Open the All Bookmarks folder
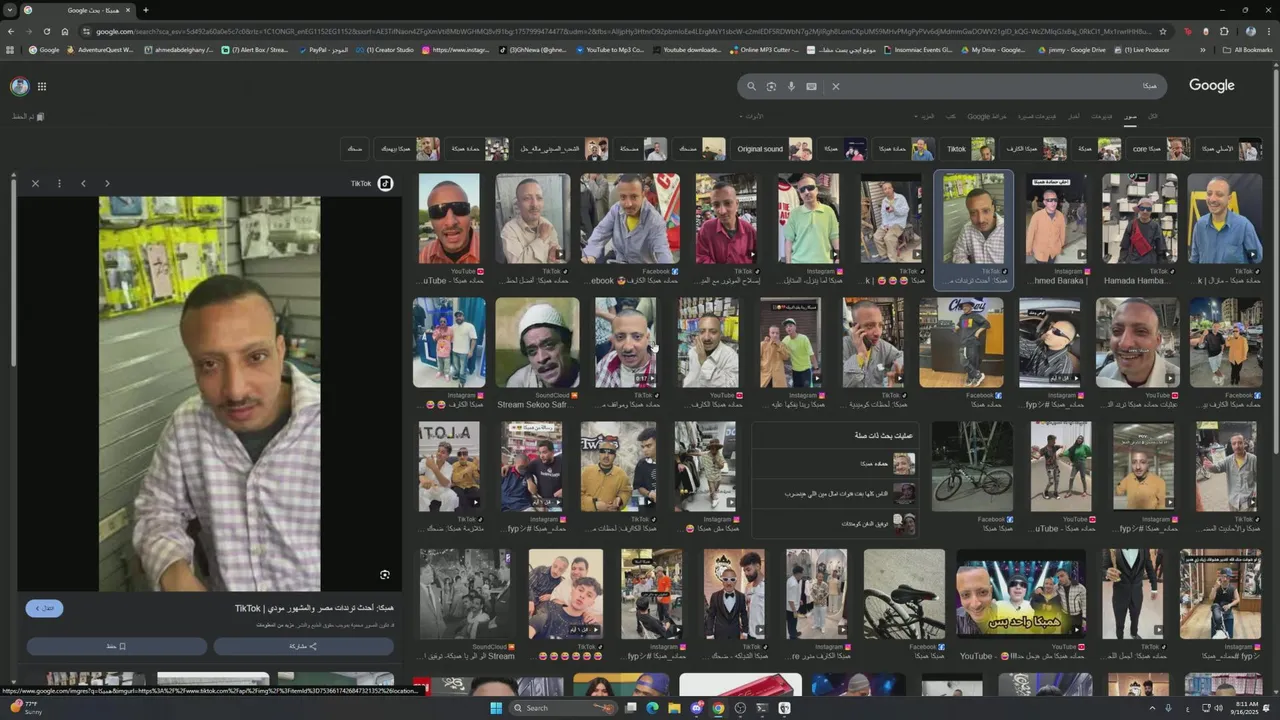 tap(1247, 49)
